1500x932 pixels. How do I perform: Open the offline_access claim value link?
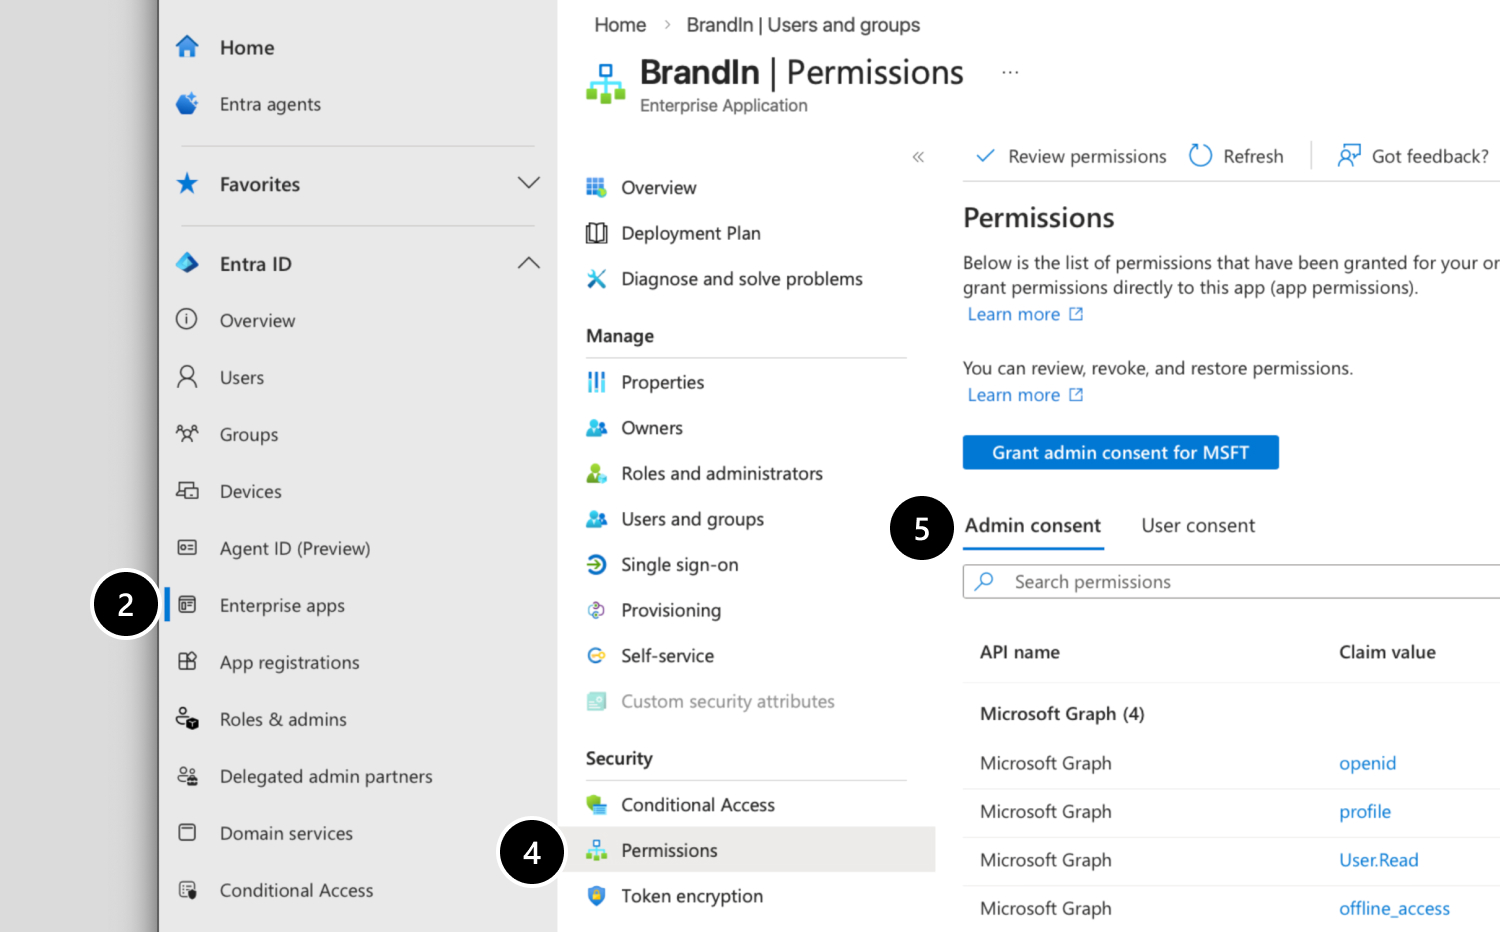(1394, 908)
